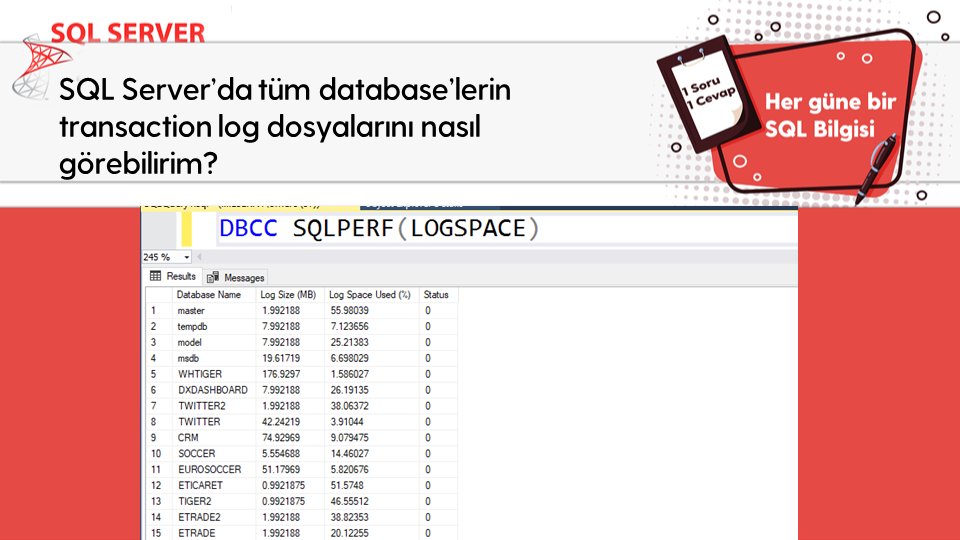
Task: Click the Status 0 cell for CRM
Action: 437,438
